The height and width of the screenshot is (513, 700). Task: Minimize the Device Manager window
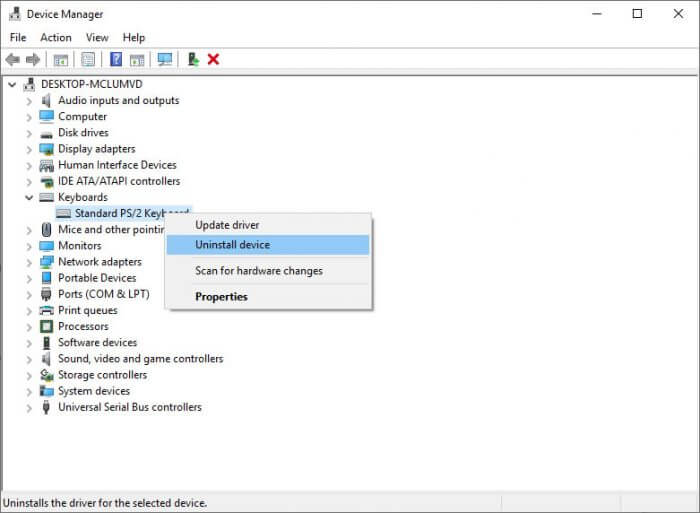click(597, 14)
